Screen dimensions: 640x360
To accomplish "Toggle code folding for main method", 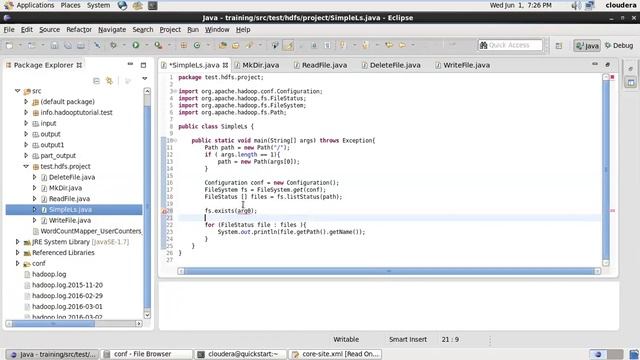I will (175, 140).
